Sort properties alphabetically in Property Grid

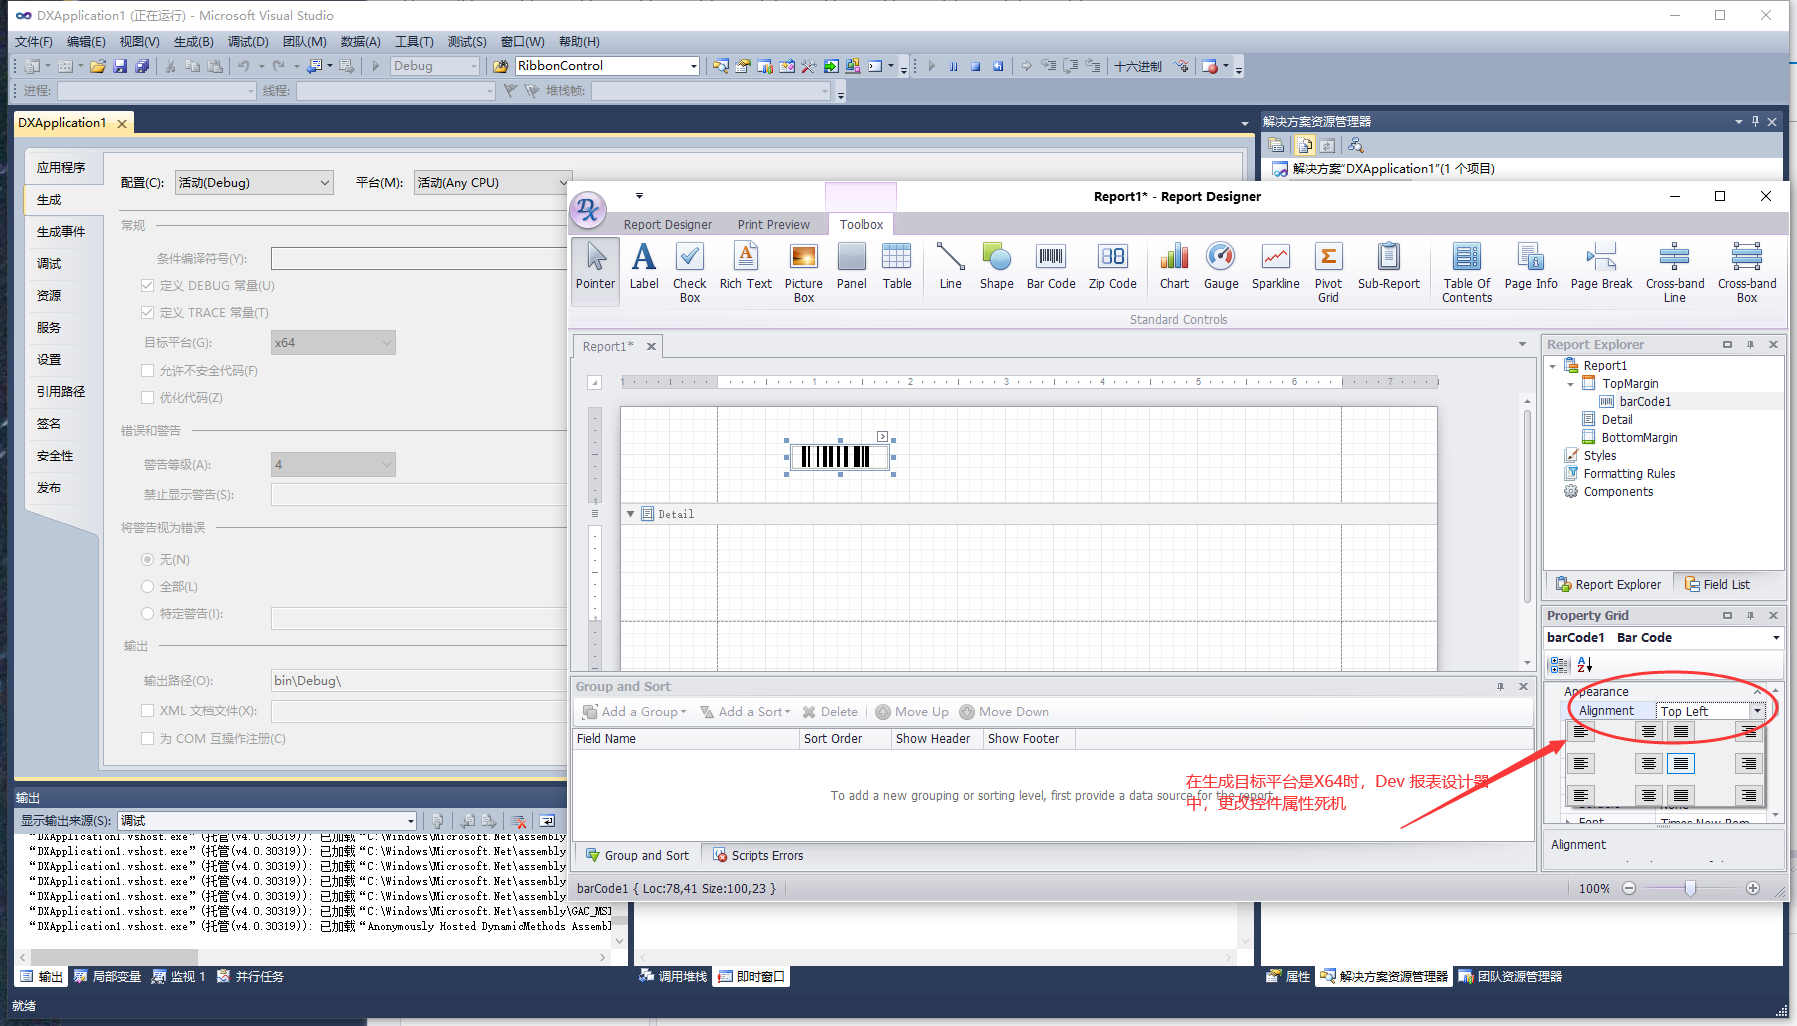pyautogui.click(x=1585, y=664)
